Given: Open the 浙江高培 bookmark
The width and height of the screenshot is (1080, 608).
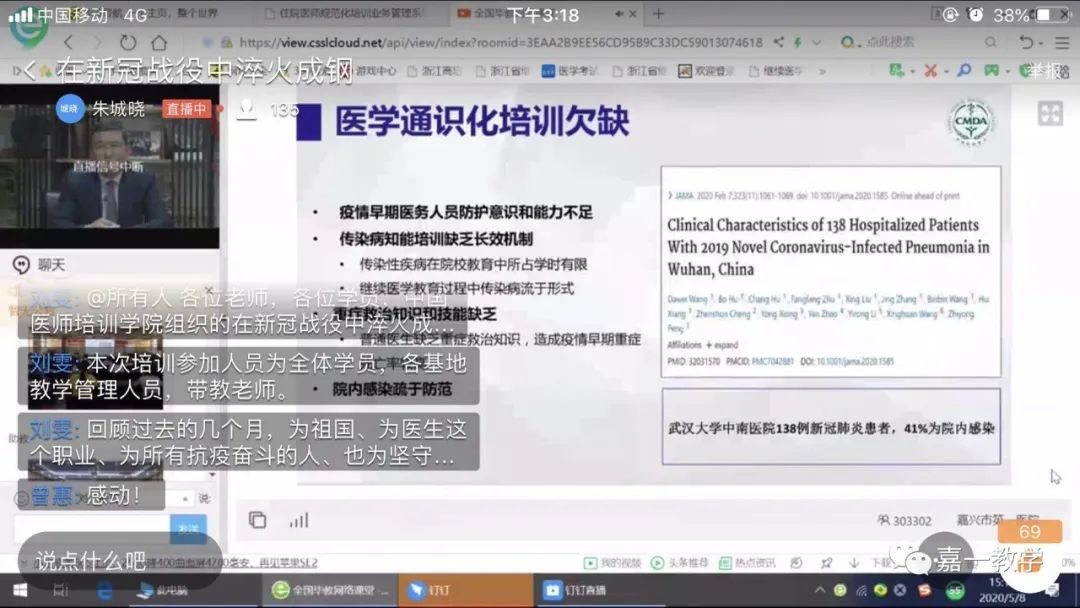Looking at the screenshot, I should (x=434, y=70).
